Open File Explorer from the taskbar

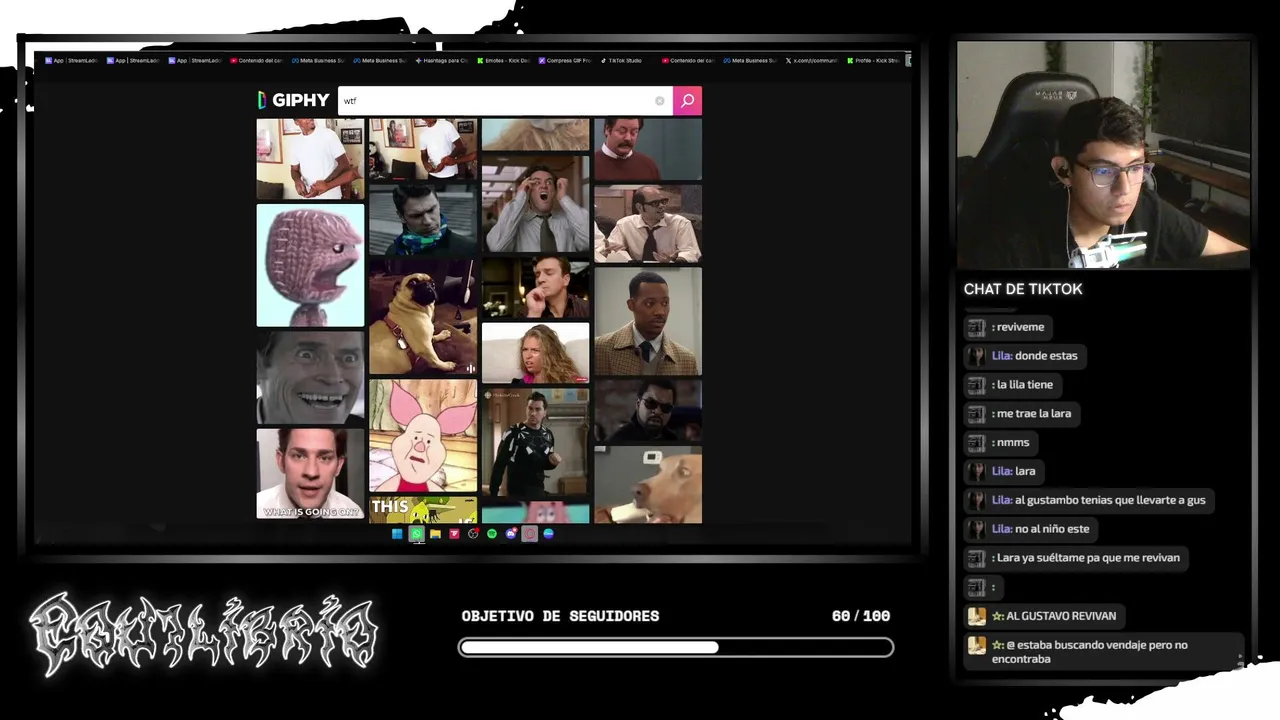(435, 534)
